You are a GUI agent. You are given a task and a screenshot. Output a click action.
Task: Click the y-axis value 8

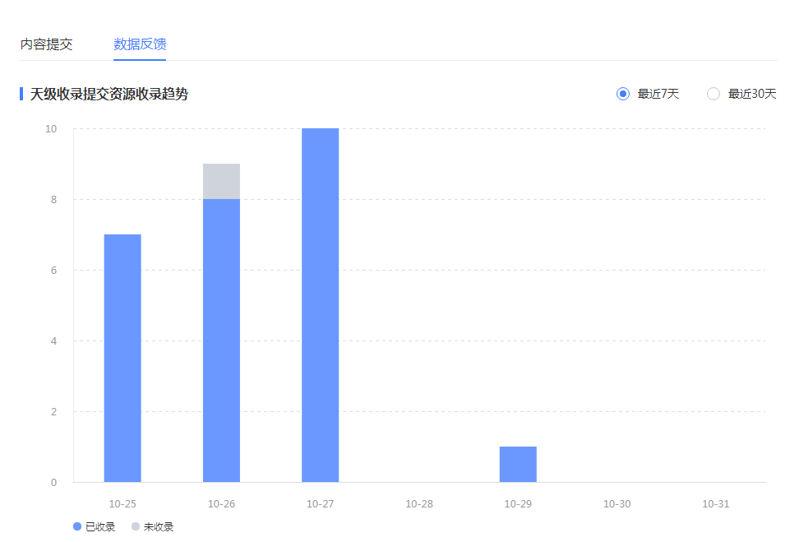coord(54,200)
